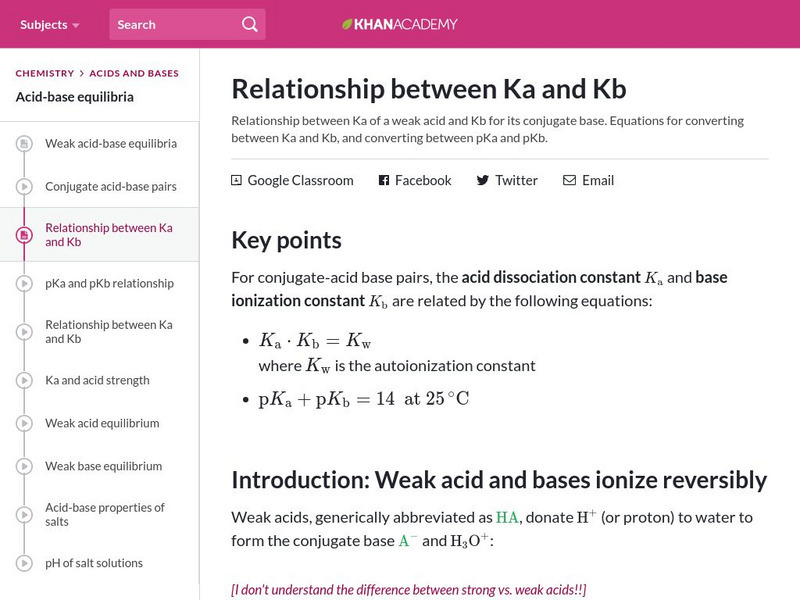Select Weak acid equilibrium in the sidebar

tap(102, 423)
